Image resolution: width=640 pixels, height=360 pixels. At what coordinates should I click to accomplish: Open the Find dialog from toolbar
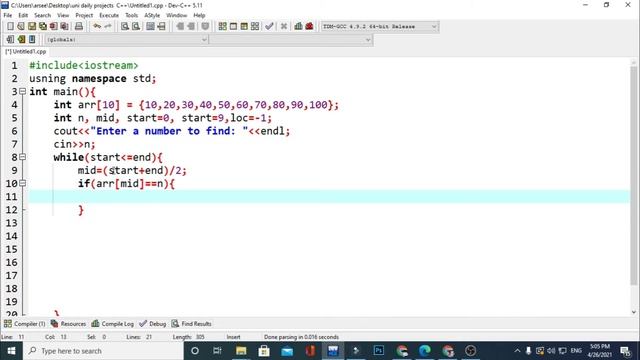(x=125, y=27)
